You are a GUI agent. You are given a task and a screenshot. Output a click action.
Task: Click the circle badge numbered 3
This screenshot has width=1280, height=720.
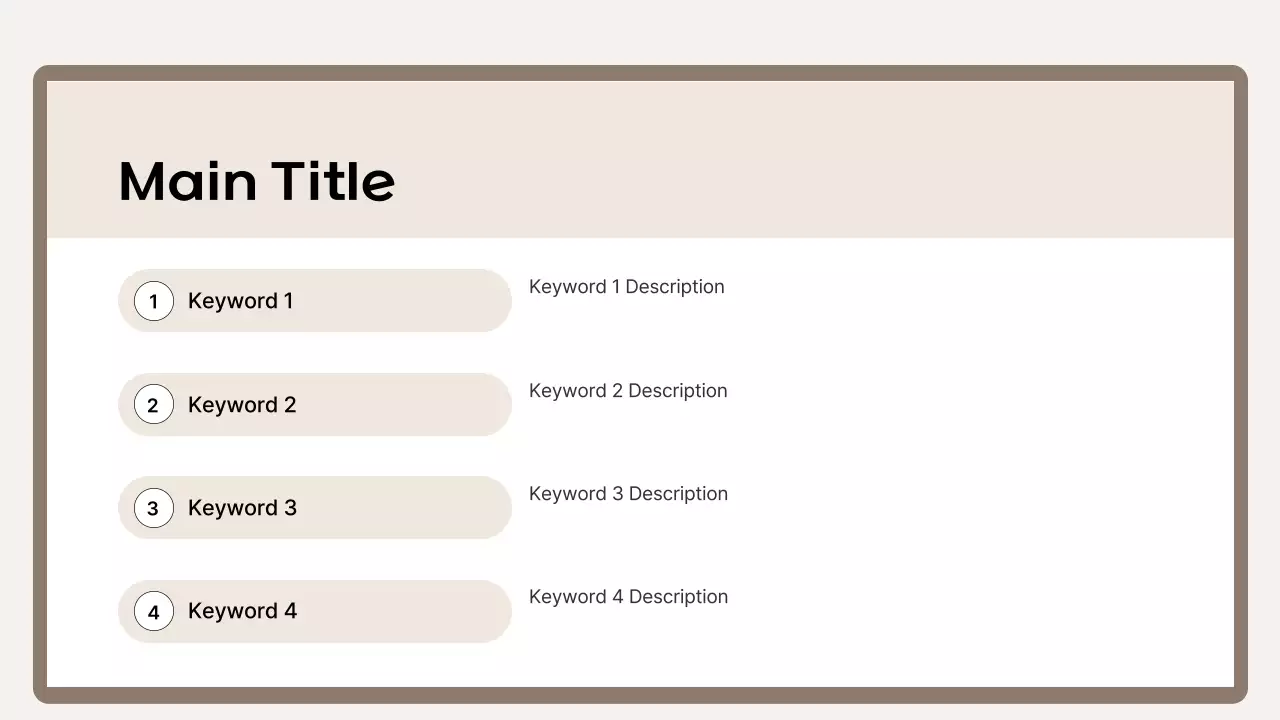154,508
